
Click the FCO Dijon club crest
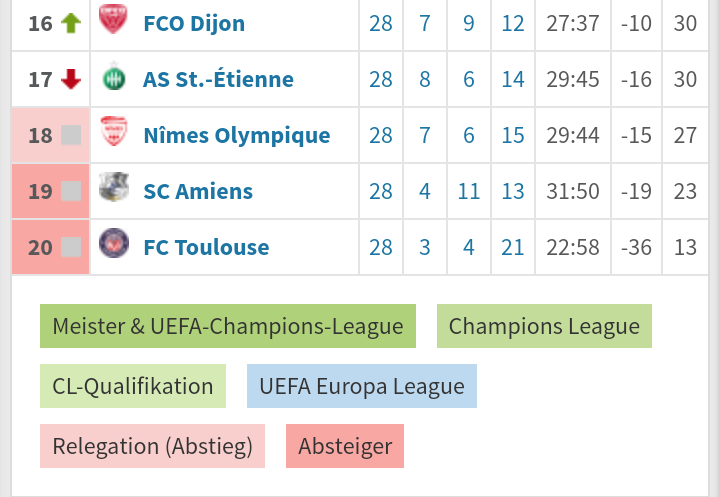(x=113, y=19)
